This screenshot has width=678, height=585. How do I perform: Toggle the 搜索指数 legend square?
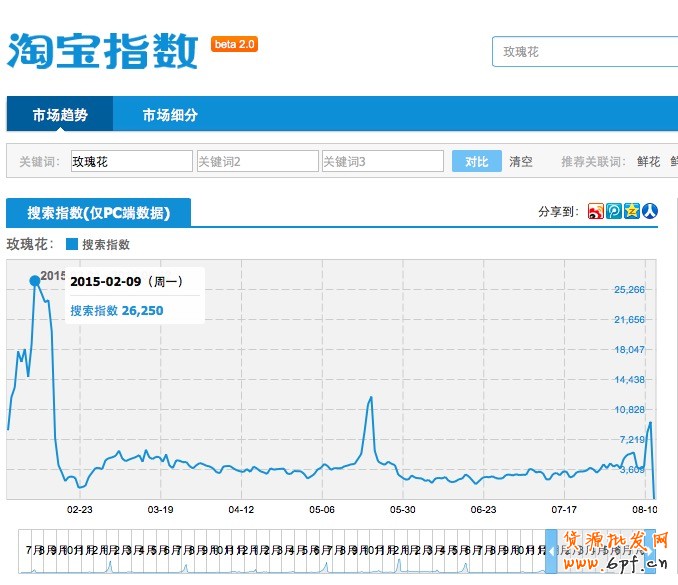[72, 244]
